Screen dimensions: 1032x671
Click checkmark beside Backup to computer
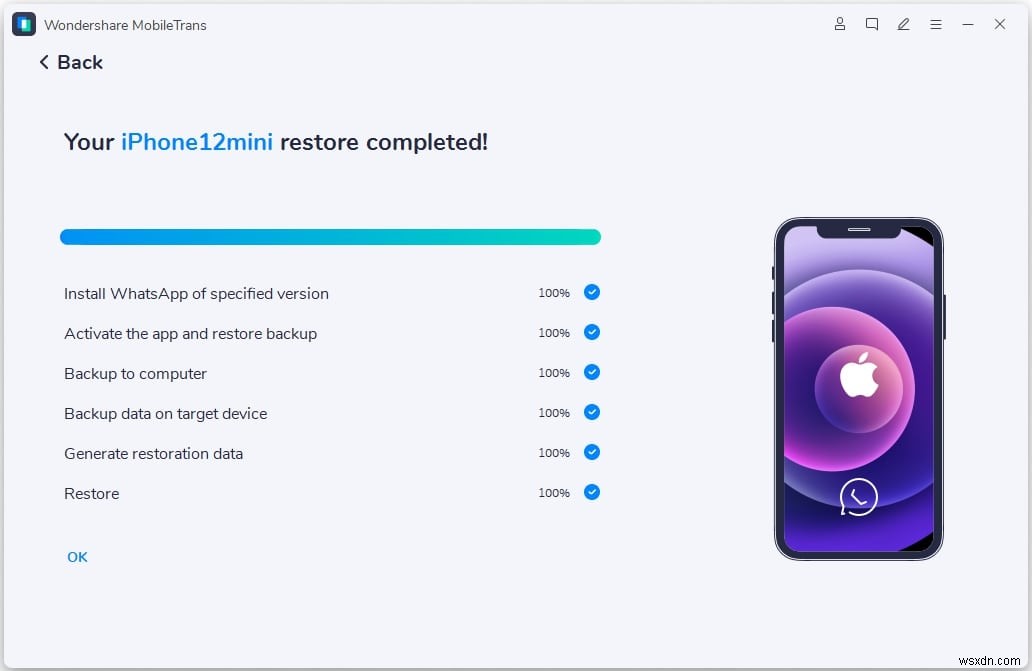(x=592, y=372)
